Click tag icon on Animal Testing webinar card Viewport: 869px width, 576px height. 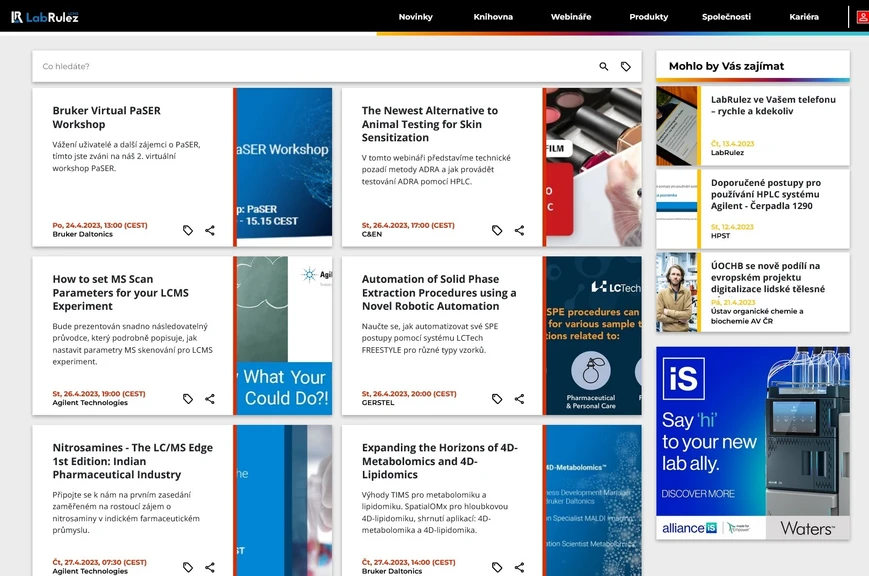point(497,230)
